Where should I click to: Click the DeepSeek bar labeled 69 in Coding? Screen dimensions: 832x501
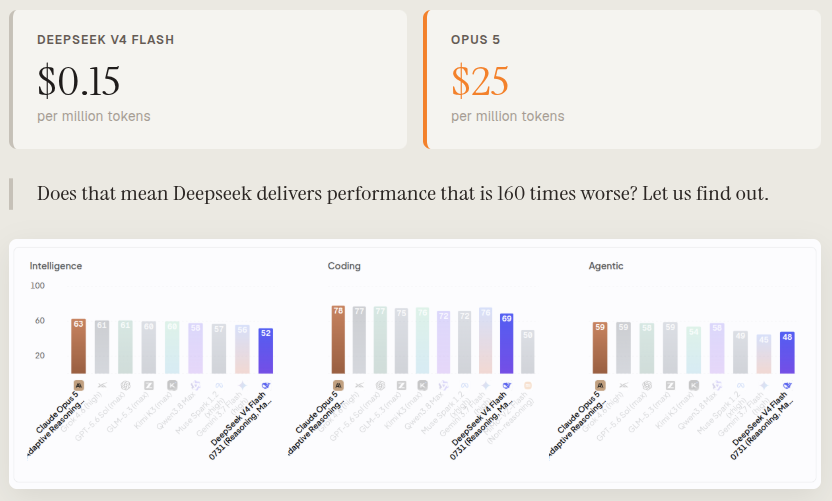506,344
